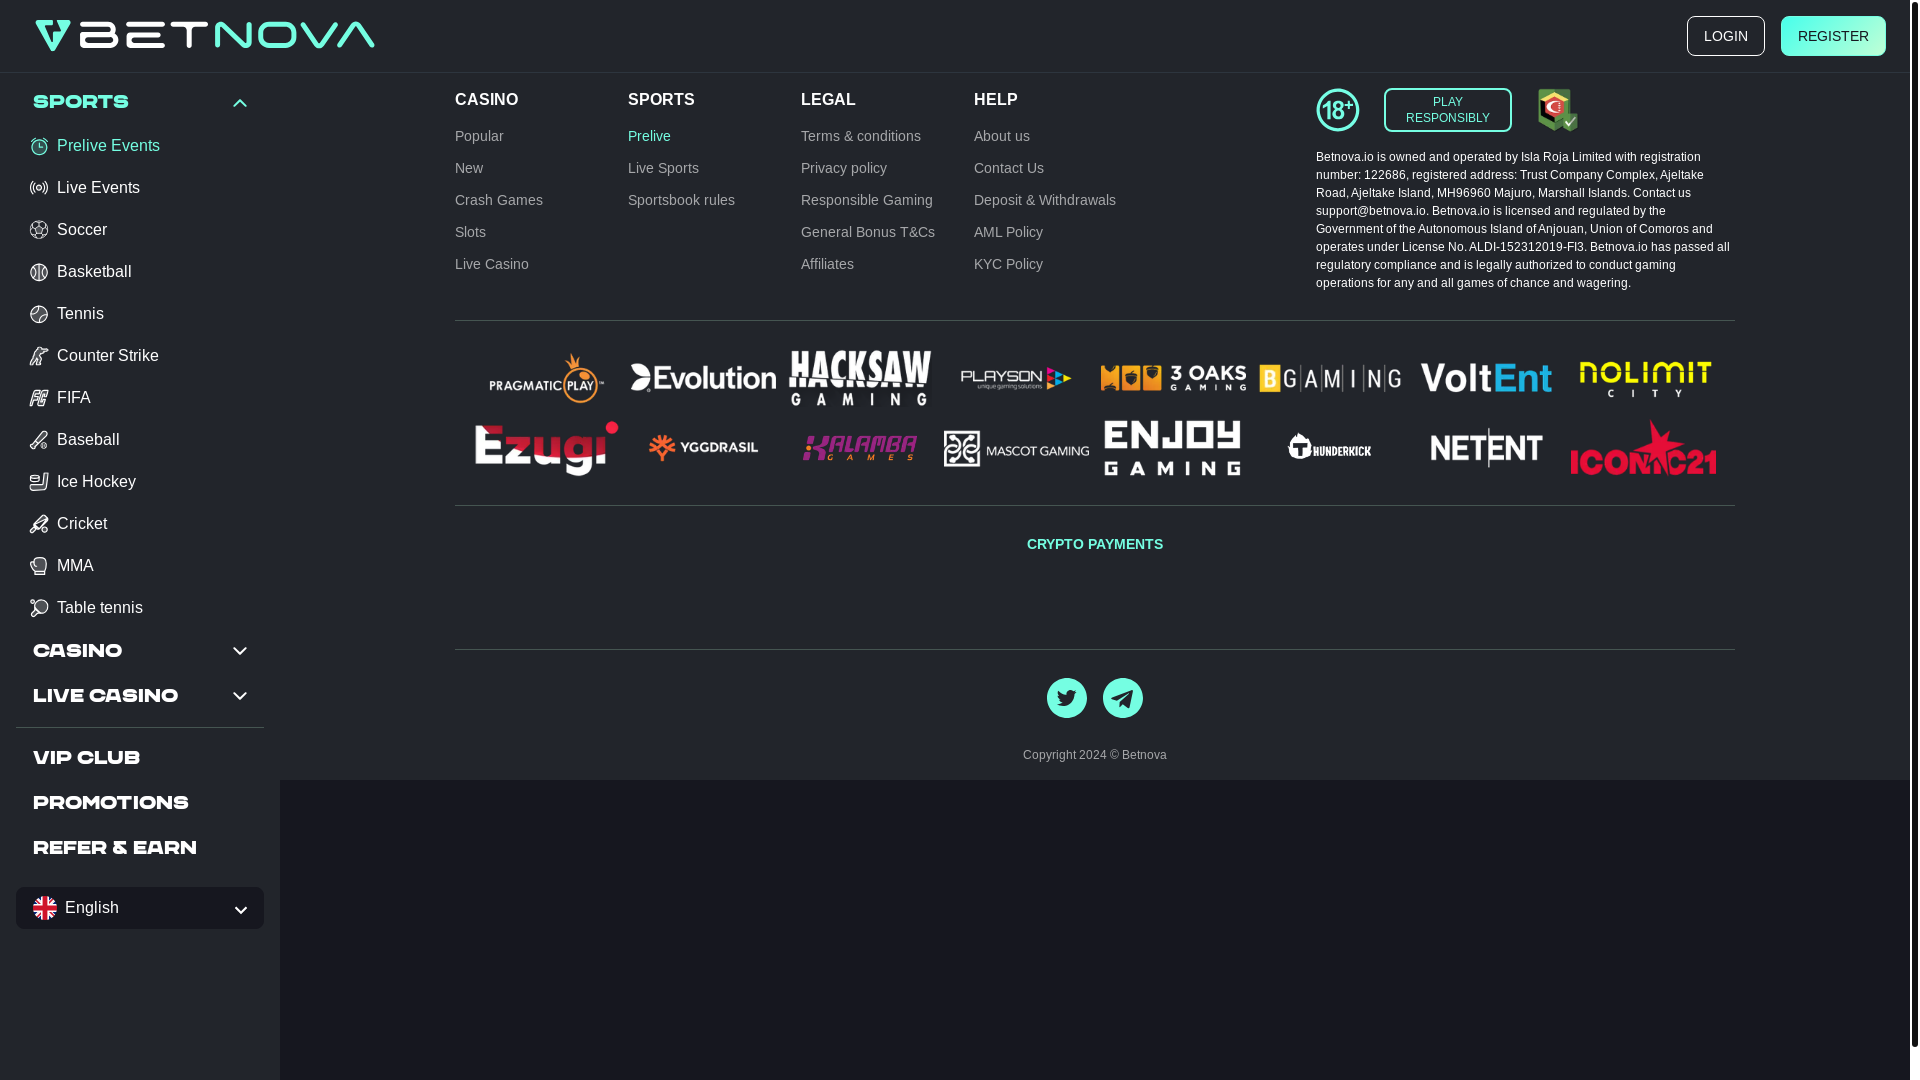The height and width of the screenshot is (1080, 1920).
Task: Click the Nolimit City logo
Action: 1645,378
